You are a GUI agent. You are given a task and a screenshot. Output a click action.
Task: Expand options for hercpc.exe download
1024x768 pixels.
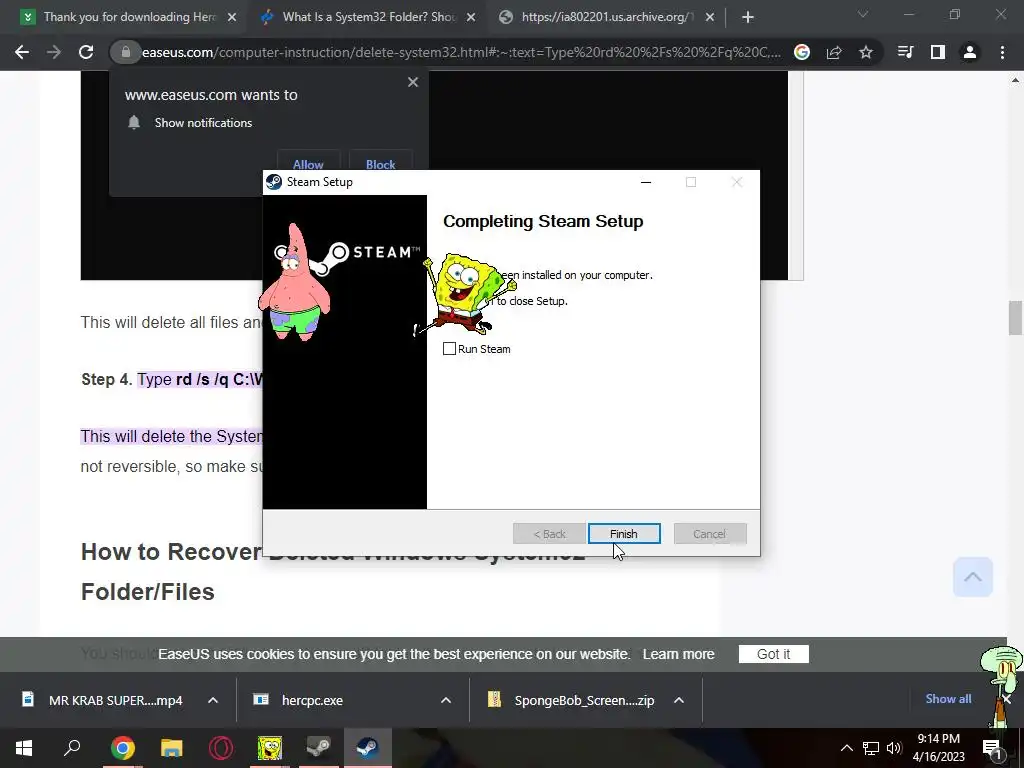click(x=446, y=700)
